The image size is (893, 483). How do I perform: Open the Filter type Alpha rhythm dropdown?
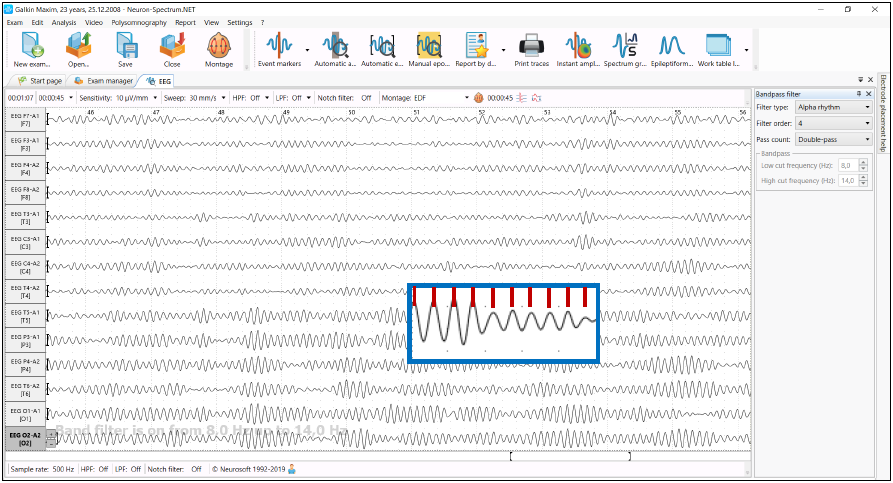point(834,107)
